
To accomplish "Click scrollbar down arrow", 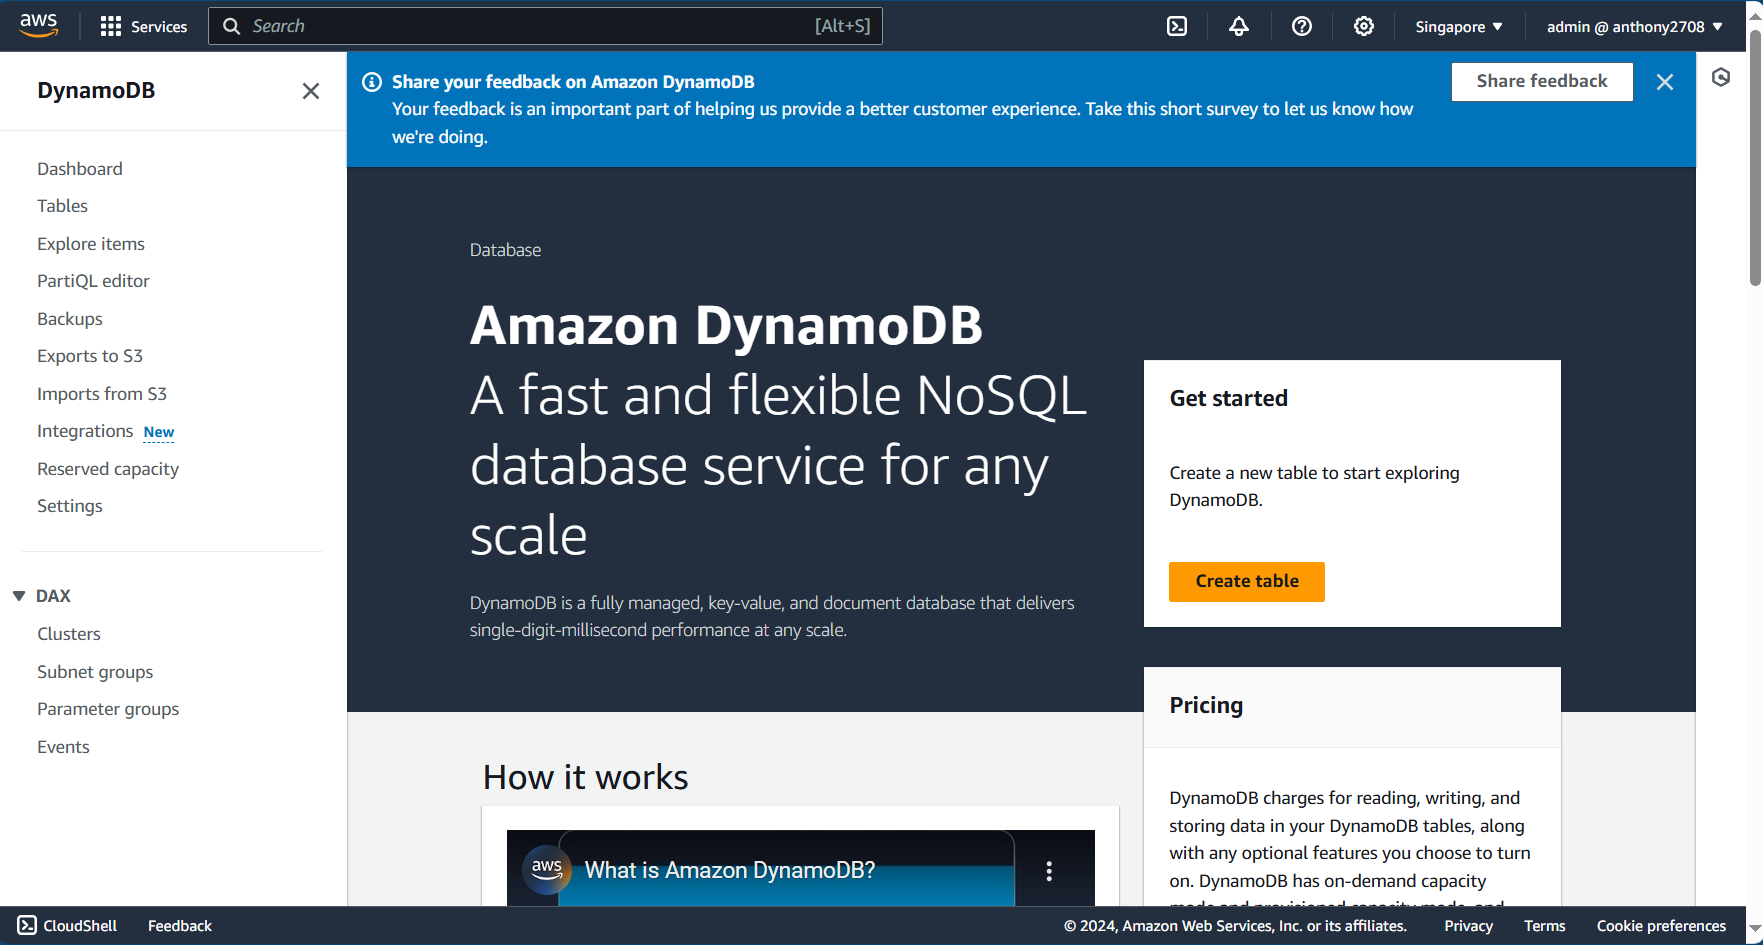I will [x=1755, y=929].
